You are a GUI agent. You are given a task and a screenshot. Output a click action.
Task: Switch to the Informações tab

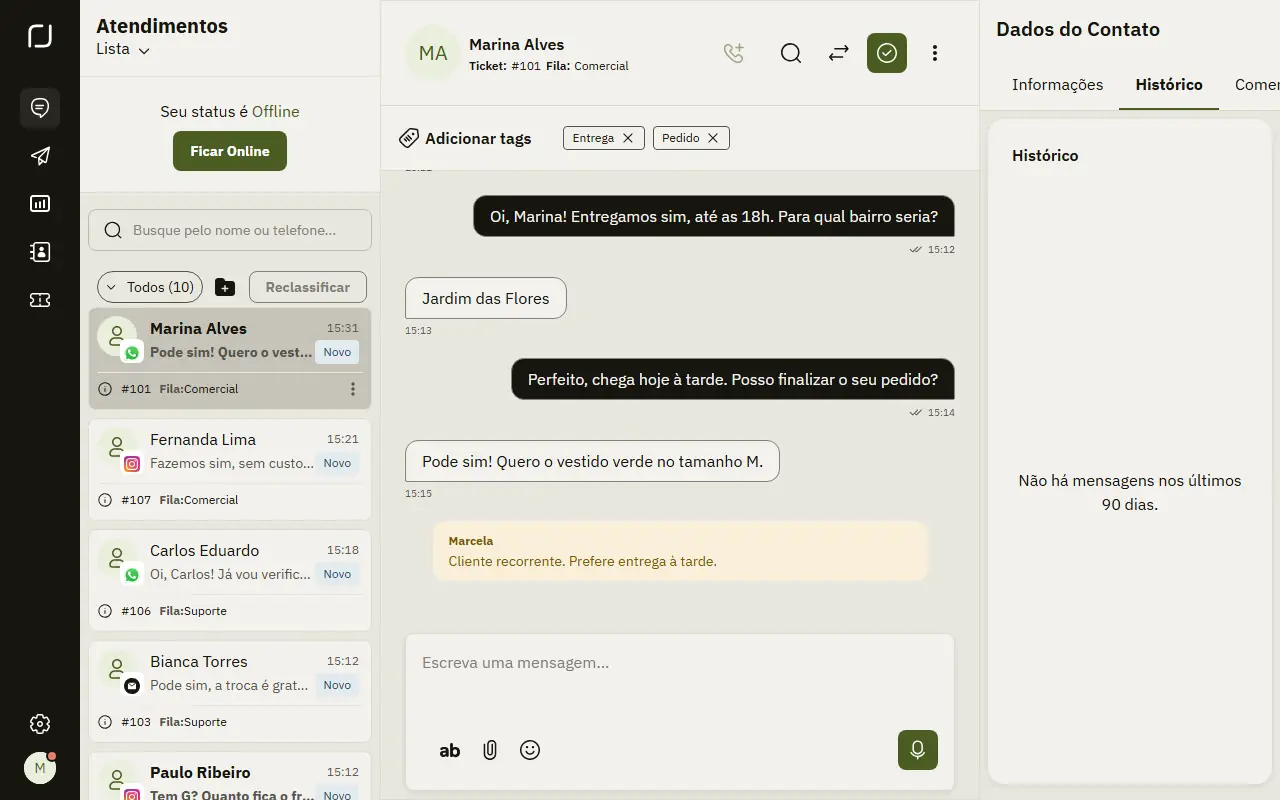[x=1057, y=85]
